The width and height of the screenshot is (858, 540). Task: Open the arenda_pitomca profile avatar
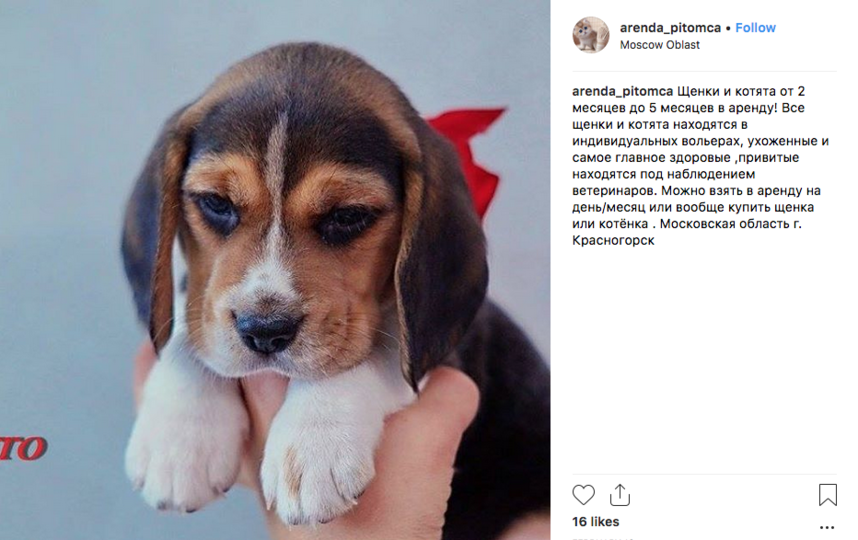click(x=590, y=35)
